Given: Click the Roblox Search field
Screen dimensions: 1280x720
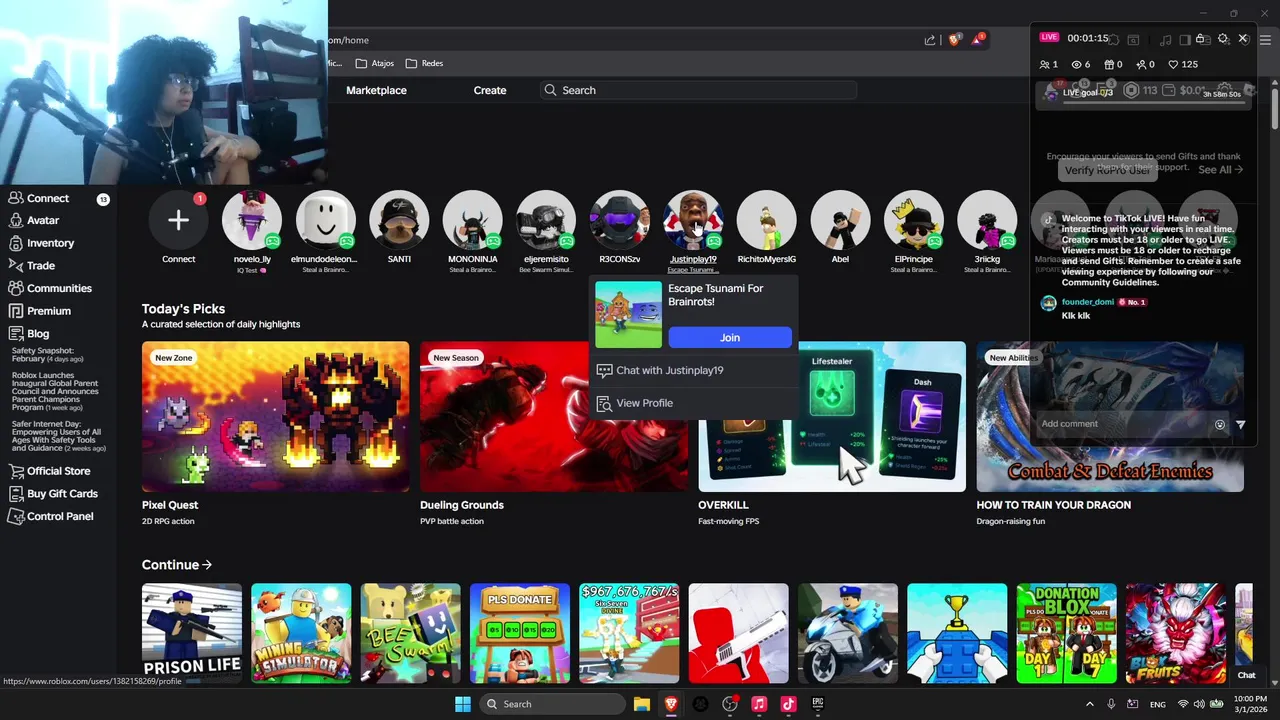Looking at the screenshot, I should [x=698, y=90].
